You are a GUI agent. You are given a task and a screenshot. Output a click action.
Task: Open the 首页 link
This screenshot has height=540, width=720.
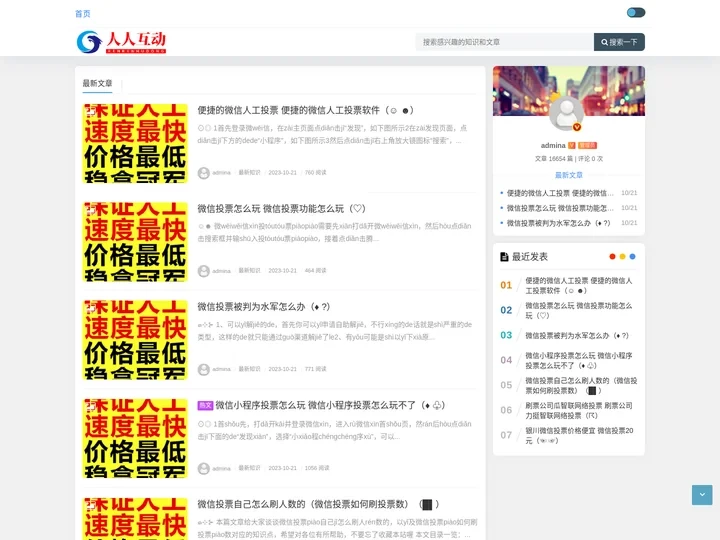tap(83, 14)
